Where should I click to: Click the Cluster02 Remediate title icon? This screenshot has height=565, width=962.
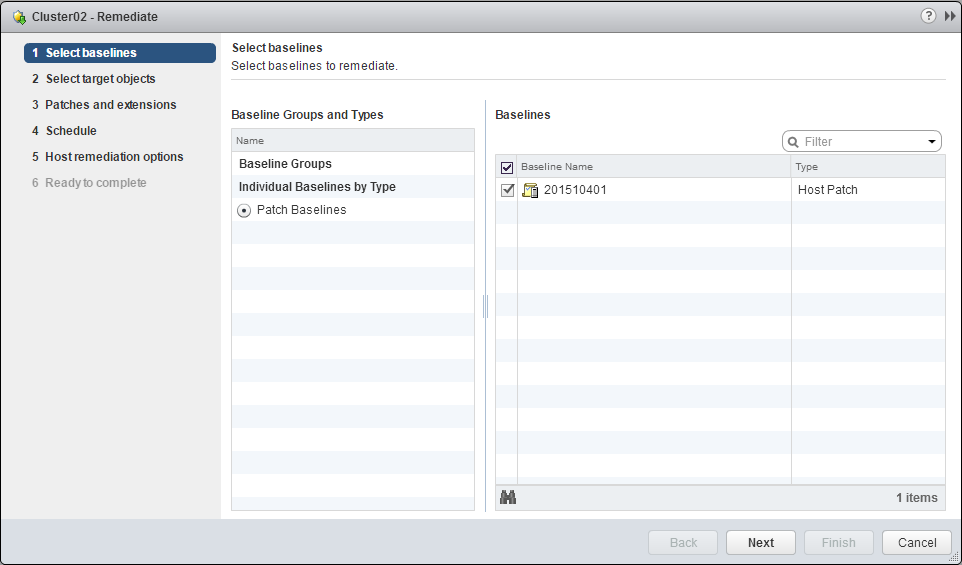[18, 17]
